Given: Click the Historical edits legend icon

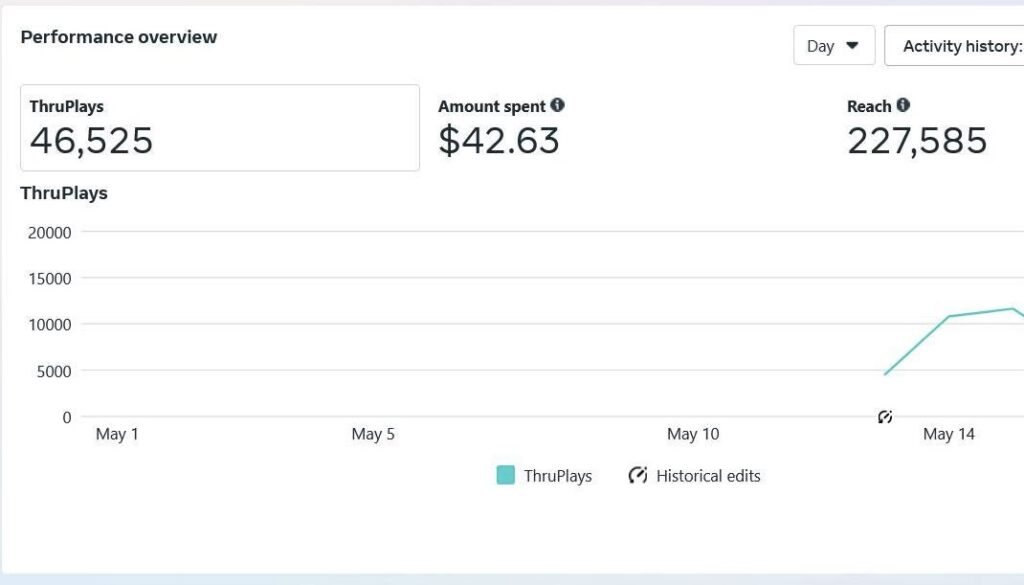Looking at the screenshot, I should point(638,475).
